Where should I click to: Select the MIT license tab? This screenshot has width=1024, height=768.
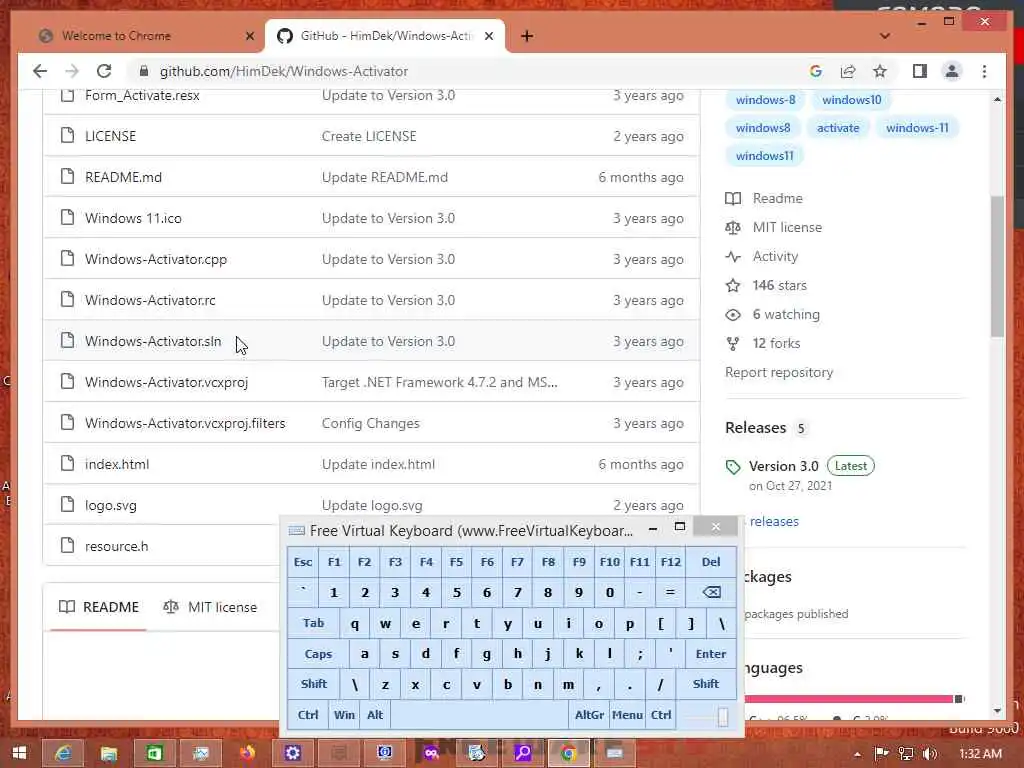coord(210,607)
